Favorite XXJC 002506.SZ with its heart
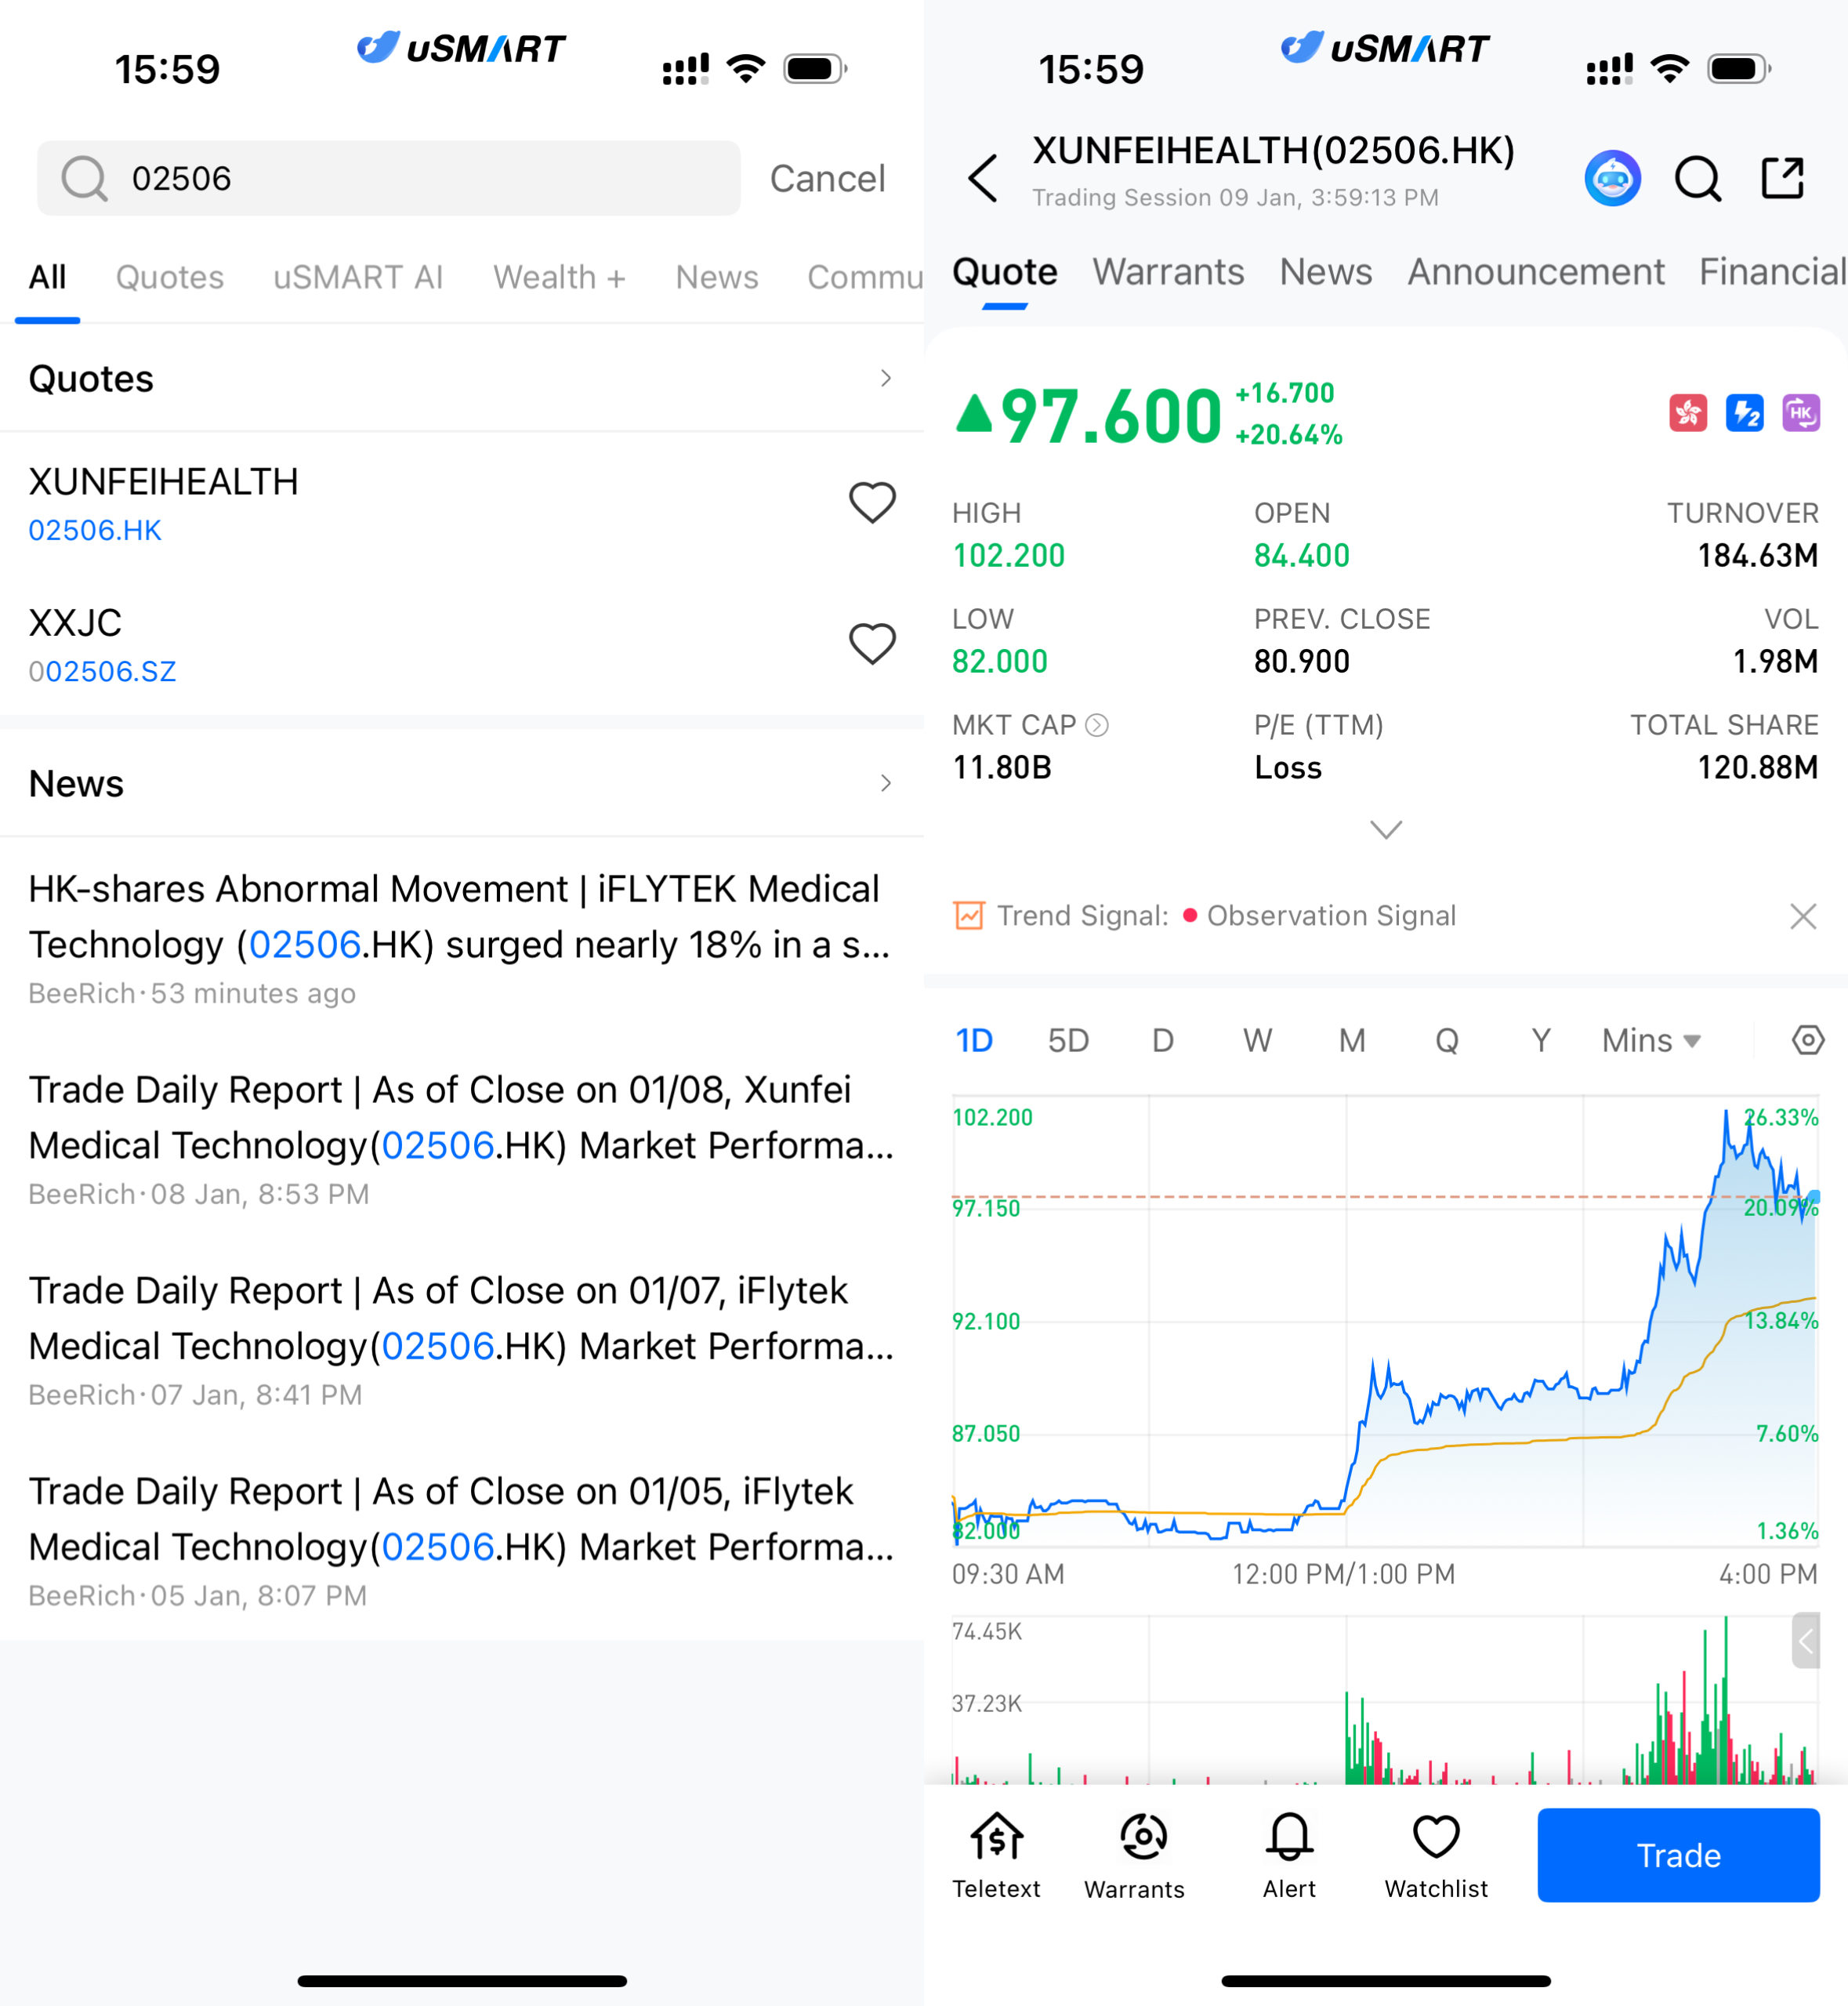 [x=872, y=644]
